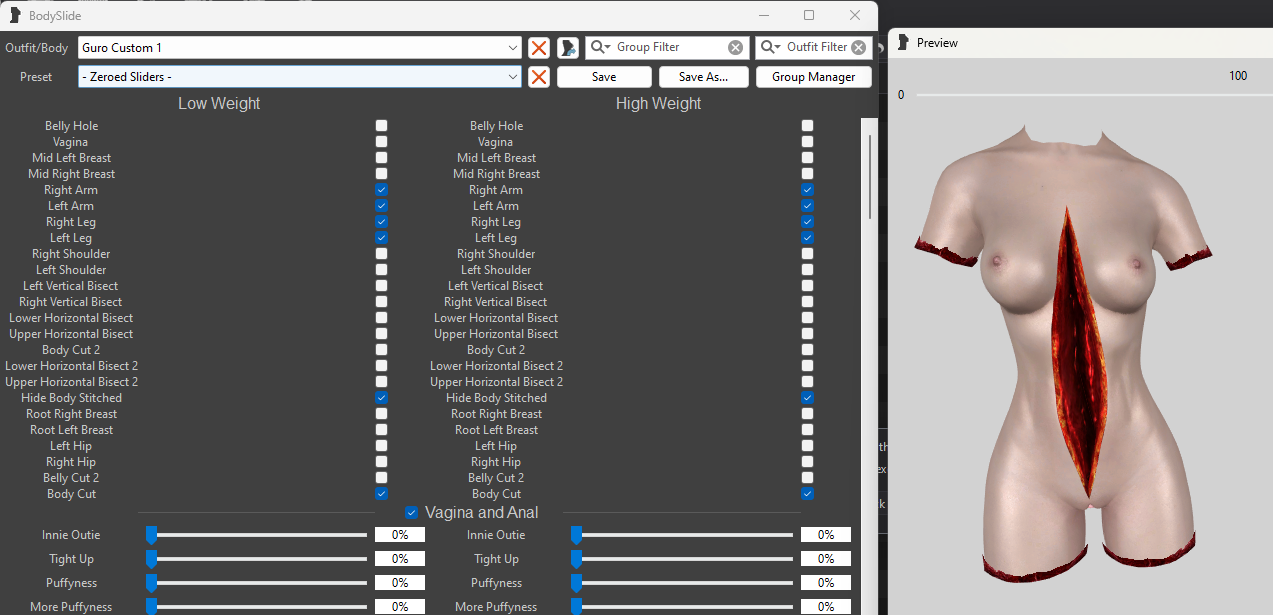This screenshot has height=615, width=1273.
Task: Click the Preview window logo icon
Action: 903,42
